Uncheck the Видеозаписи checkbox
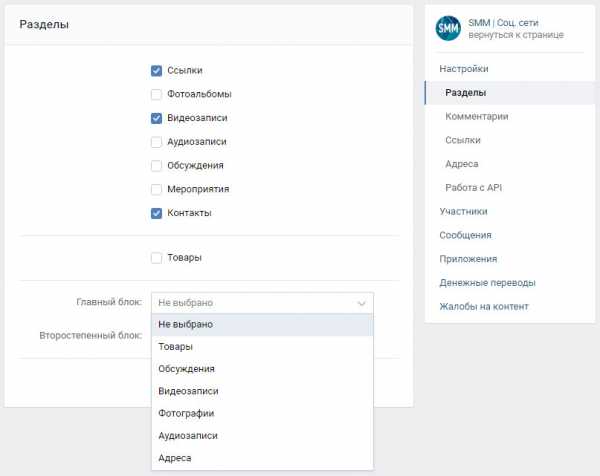The height and width of the screenshot is (476, 600). pos(156,118)
